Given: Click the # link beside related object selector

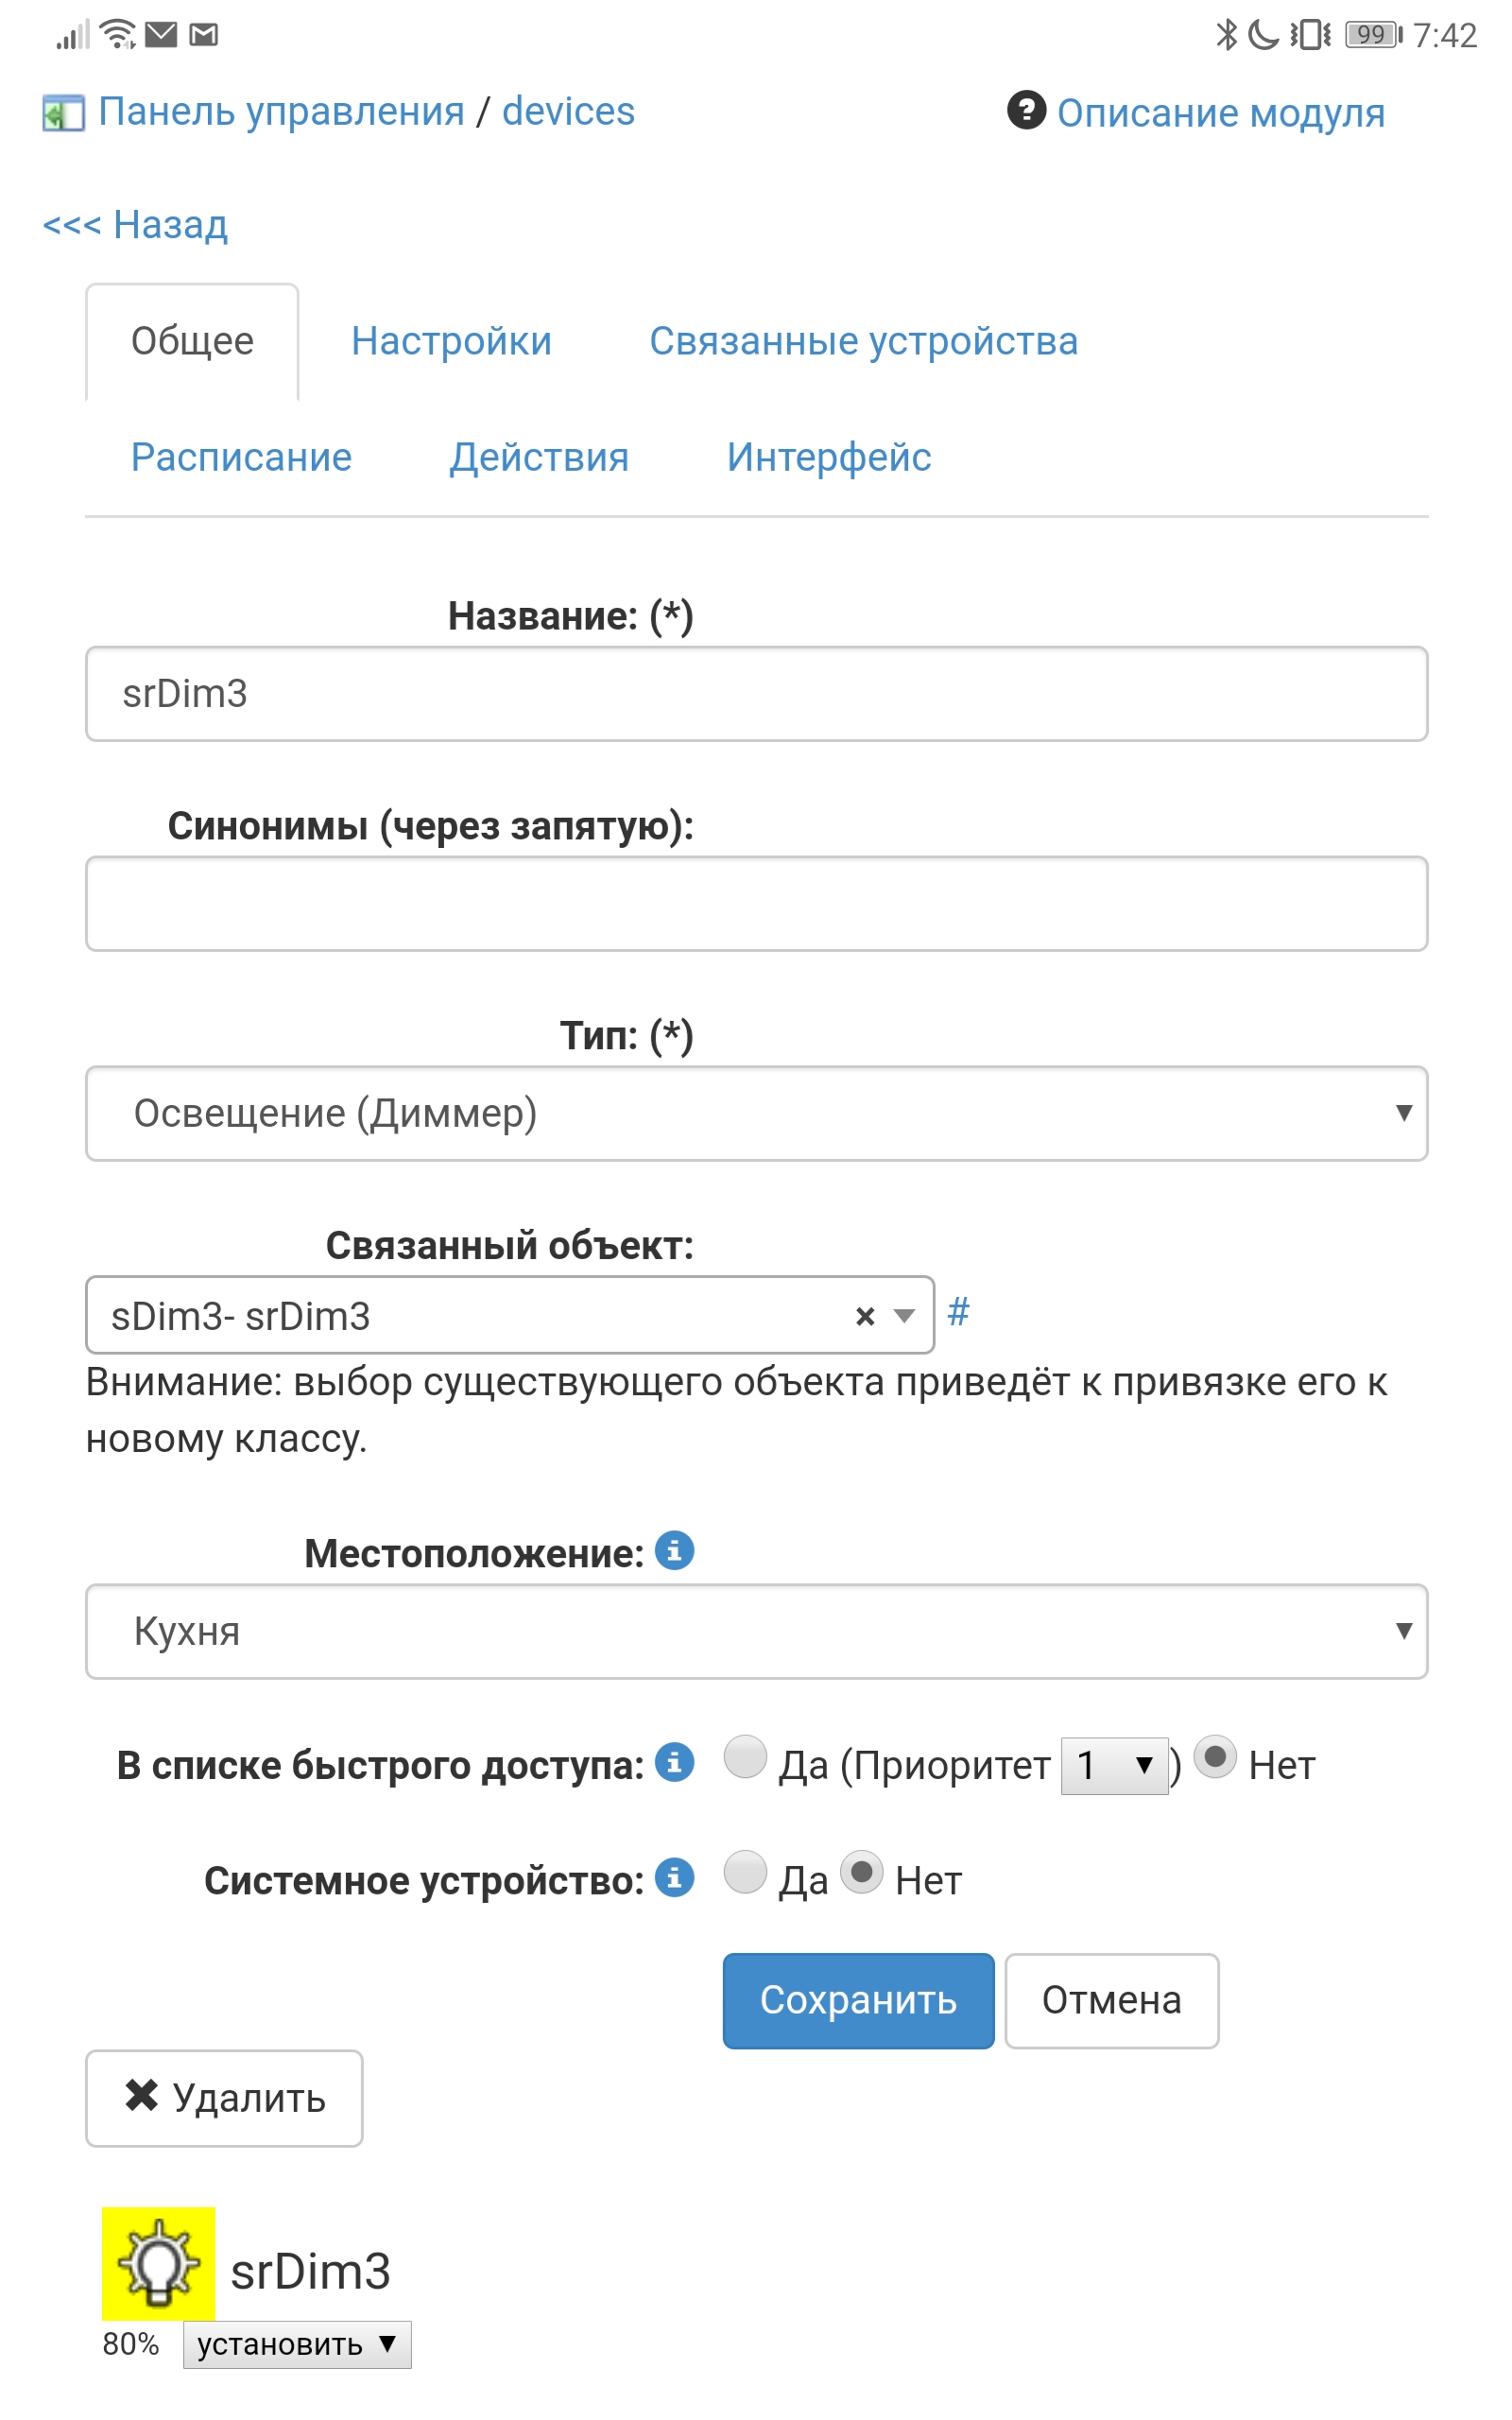Looking at the screenshot, I should tap(962, 1313).
